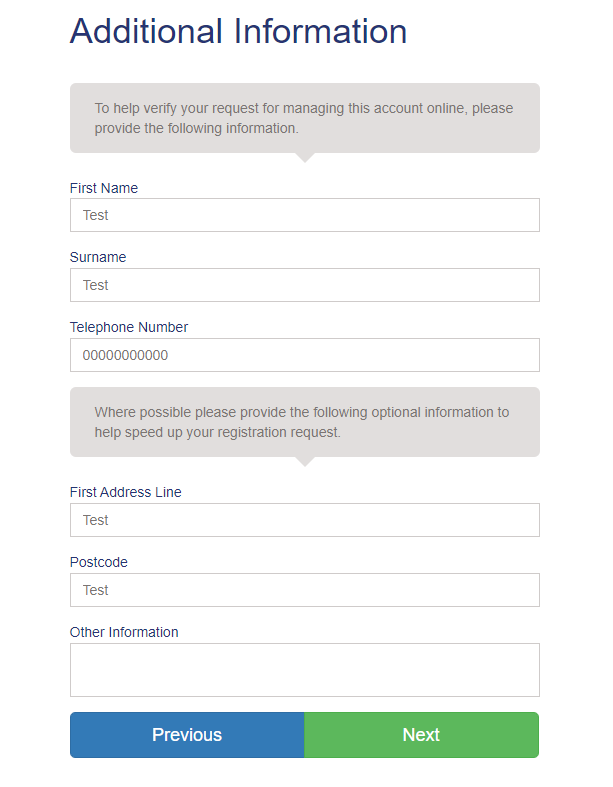This screenshot has width=613, height=787.
Task: Click the "Surname" field label
Action: (98, 257)
